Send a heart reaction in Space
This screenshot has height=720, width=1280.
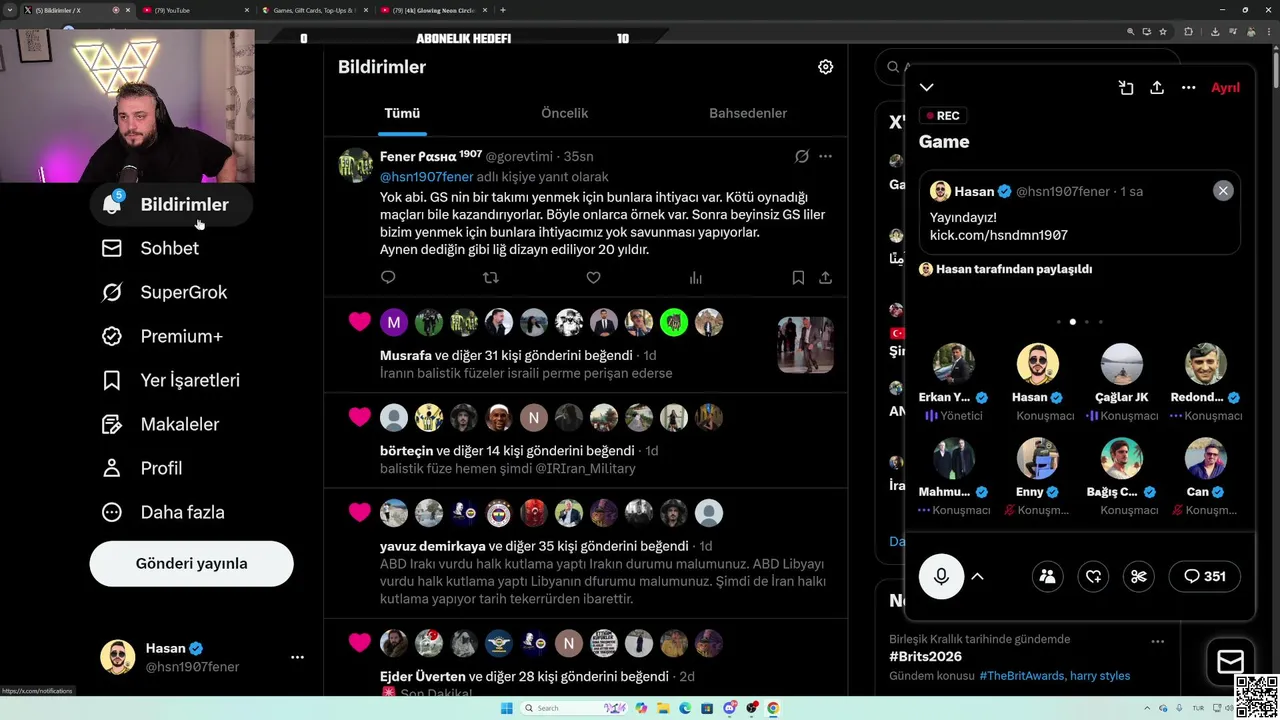1093,576
